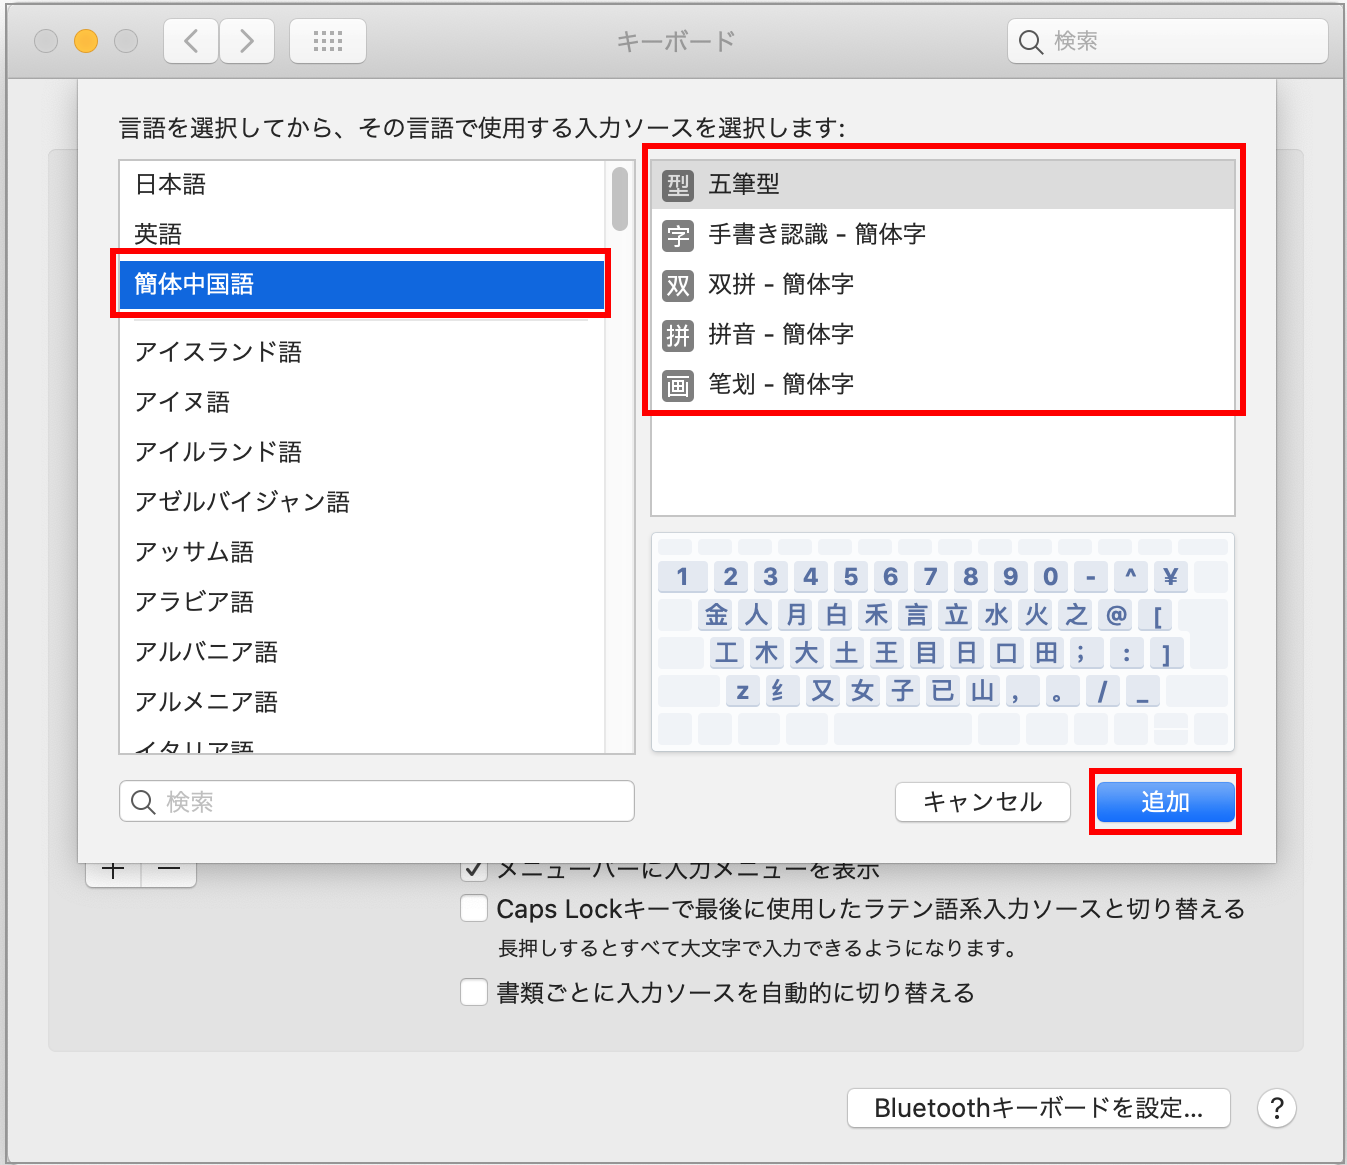Select アルバニア語 in language list
Image resolution: width=1347 pixels, height=1165 pixels.
pyautogui.click(x=362, y=652)
